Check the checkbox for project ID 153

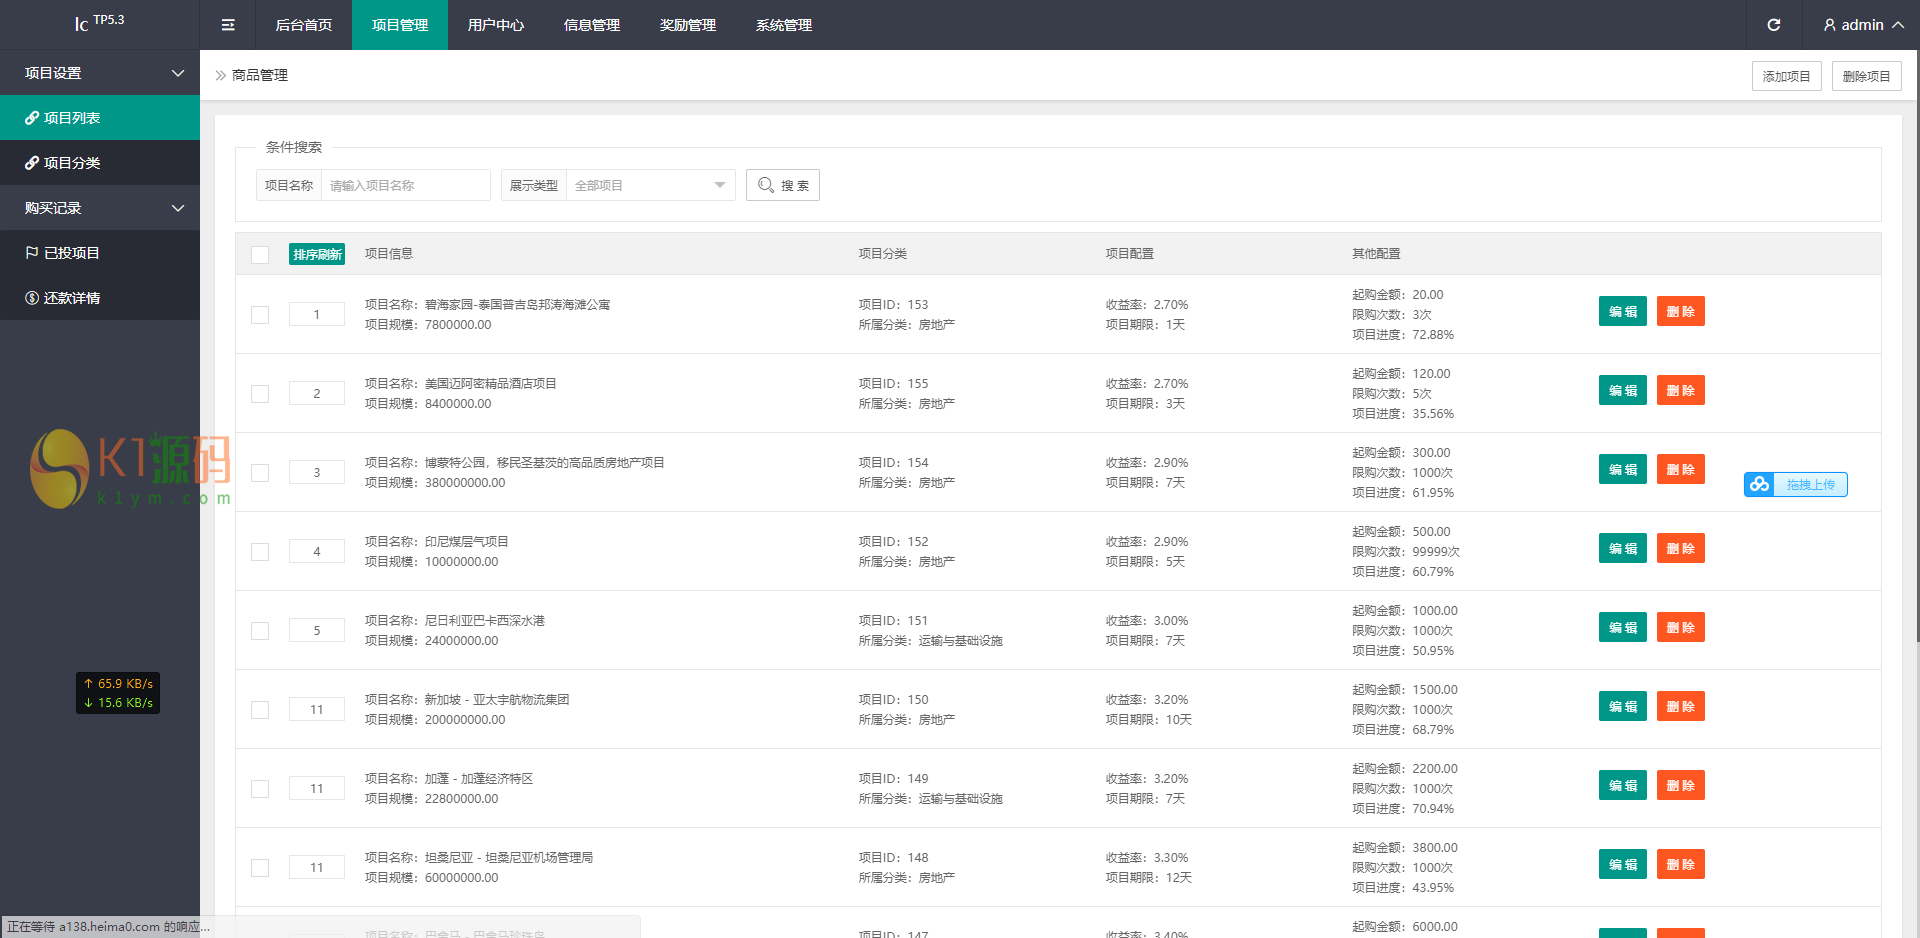[x=260, y=315]
